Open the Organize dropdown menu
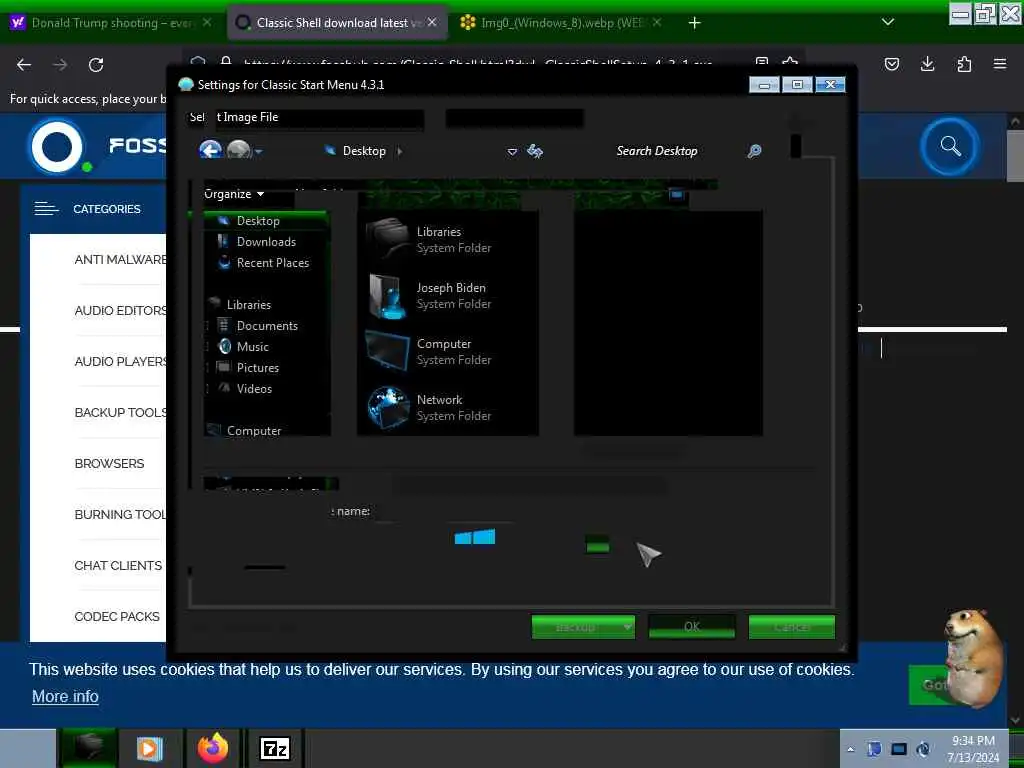1024x768 pixels. 234,194
